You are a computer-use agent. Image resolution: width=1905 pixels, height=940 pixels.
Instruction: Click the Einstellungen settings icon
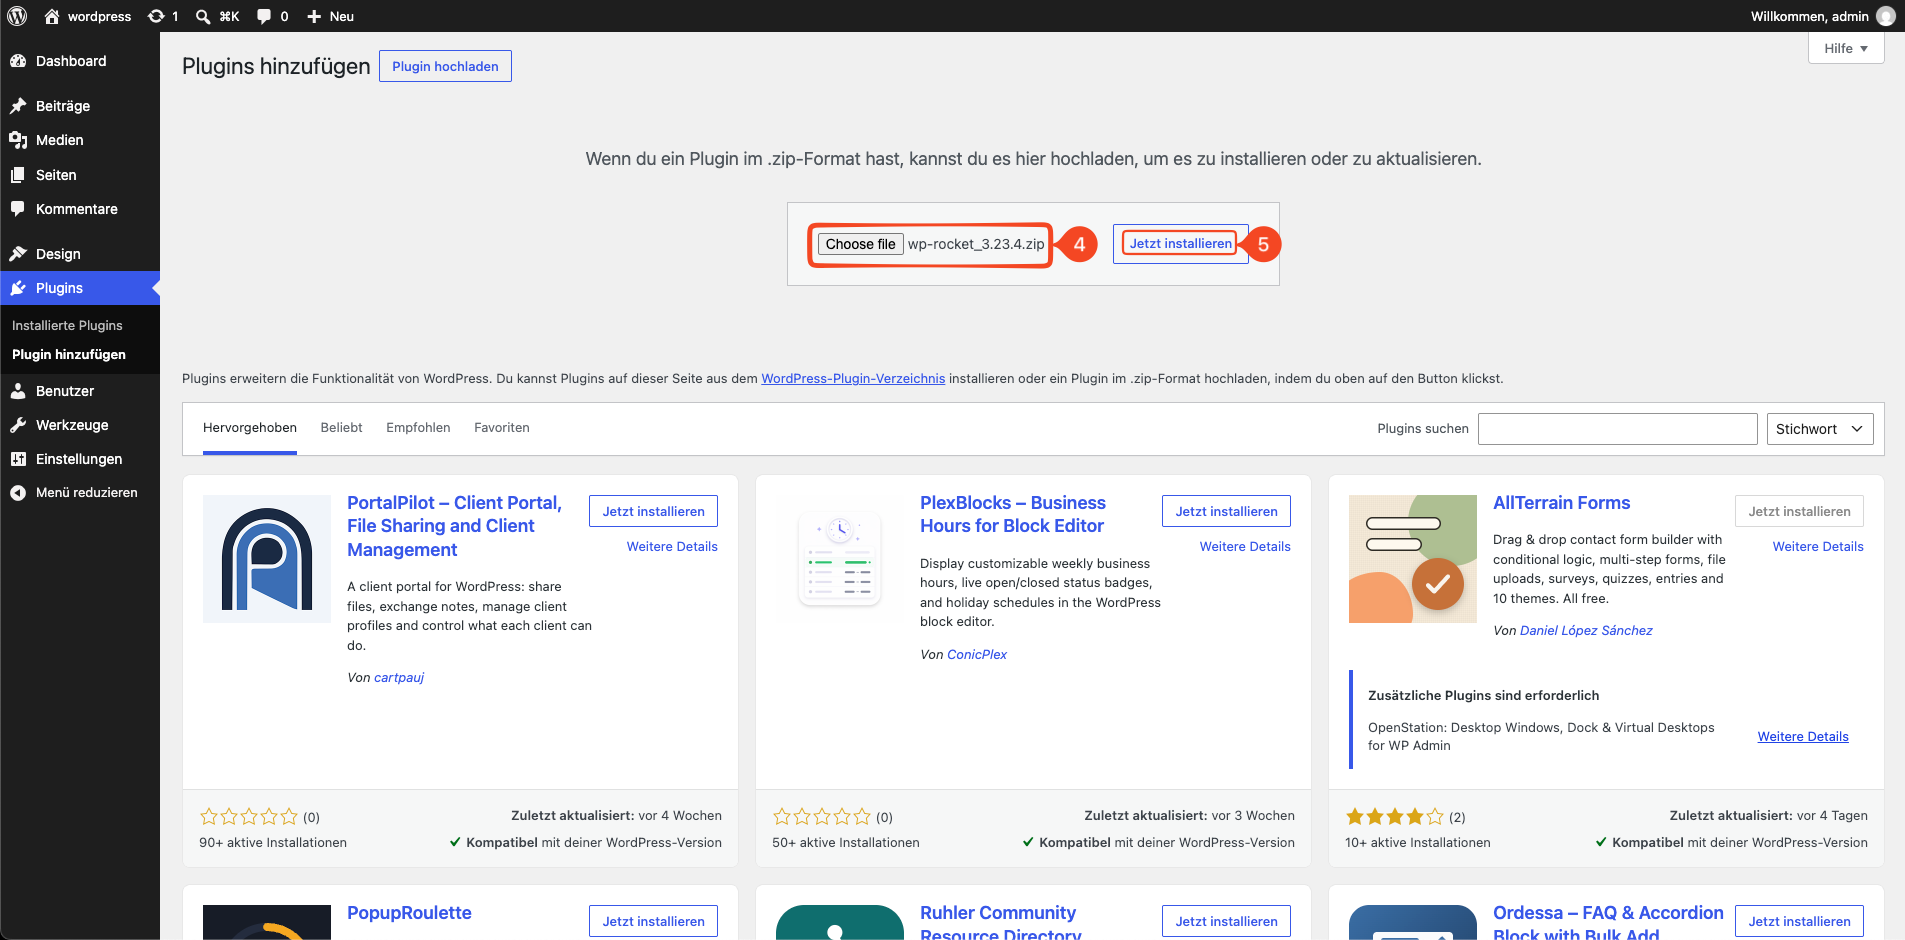pyautogui.click(x=18, y=459)
